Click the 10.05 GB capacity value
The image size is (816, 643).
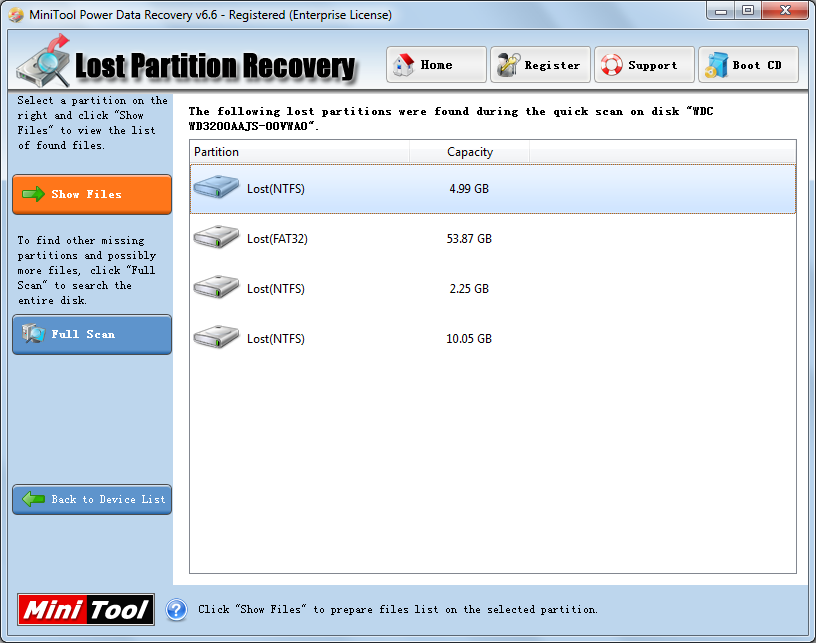click(x=469, y=339)
